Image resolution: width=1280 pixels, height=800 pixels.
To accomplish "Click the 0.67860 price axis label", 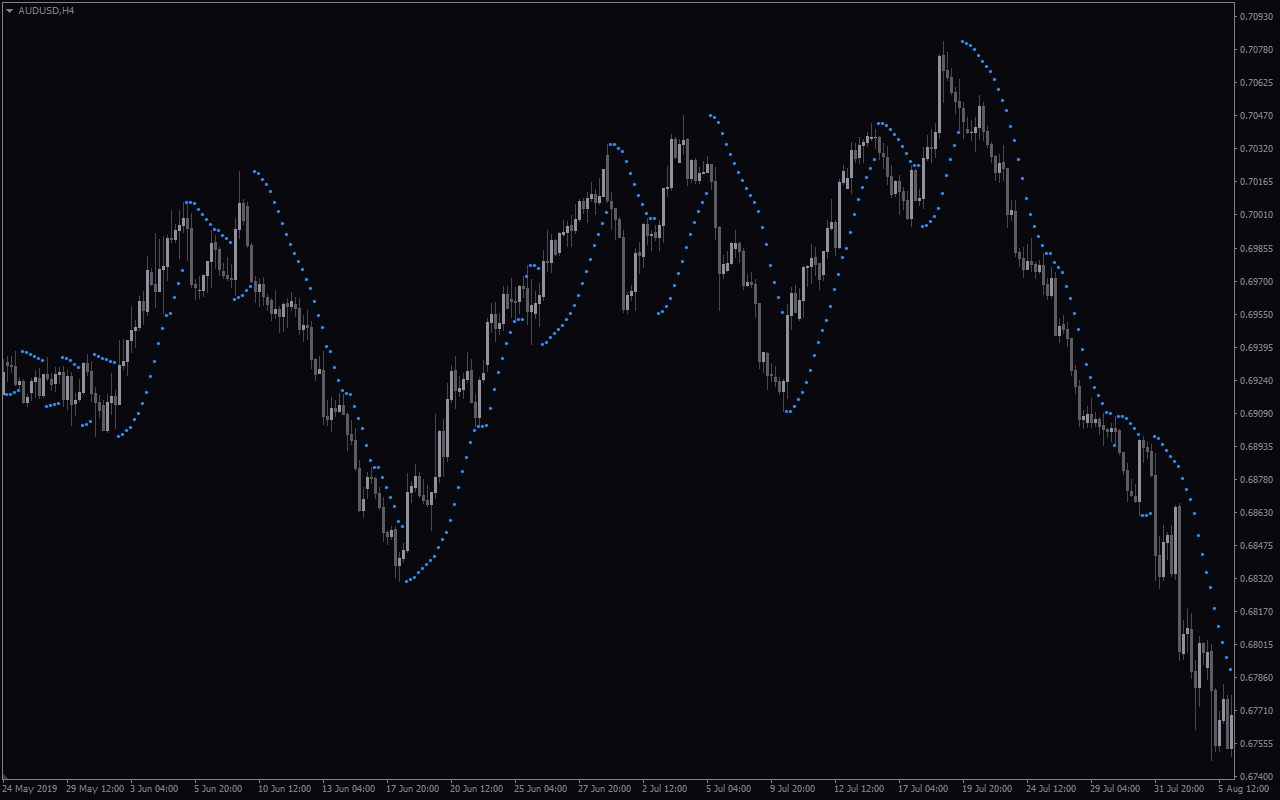I will 1256,677.
